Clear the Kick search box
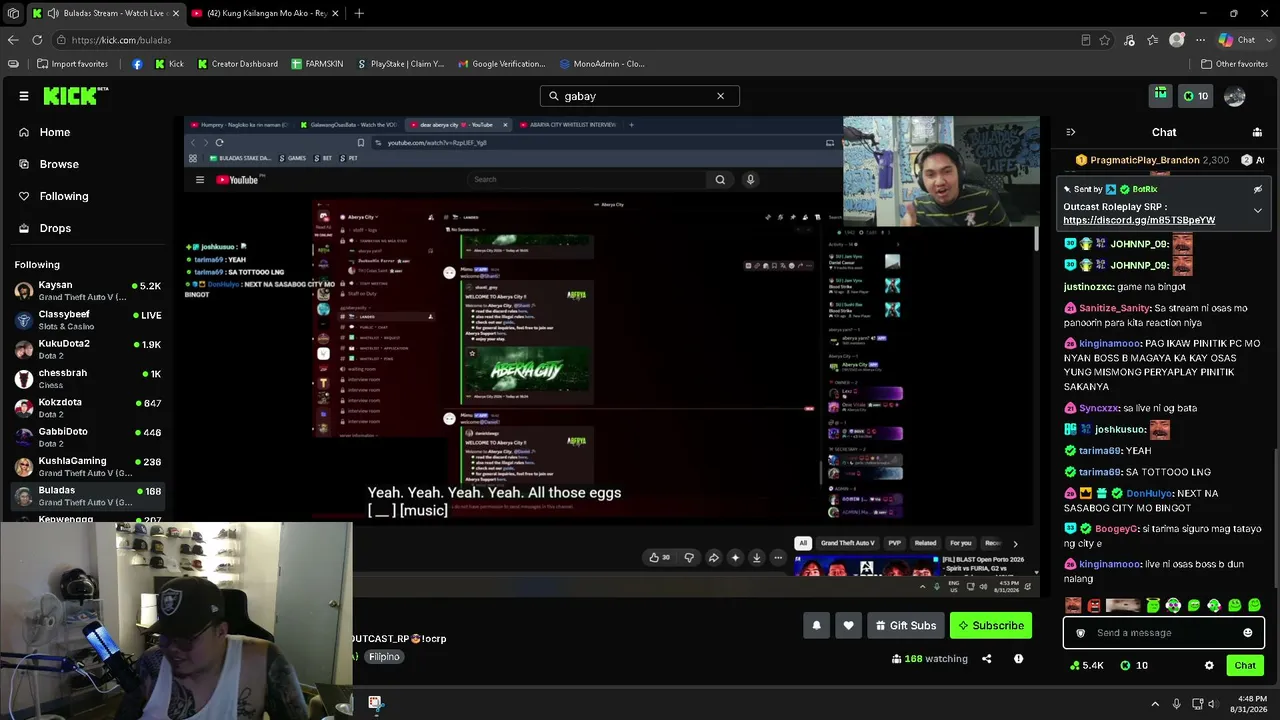This screenshot has width=1280, height=720. pos(720,96)
